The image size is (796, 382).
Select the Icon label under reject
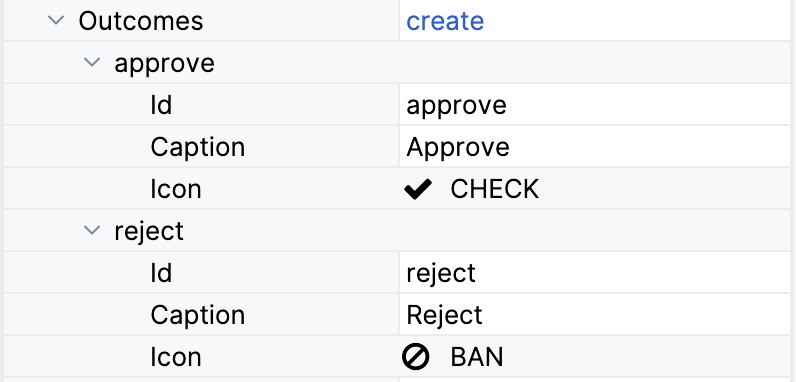[176, 357]
